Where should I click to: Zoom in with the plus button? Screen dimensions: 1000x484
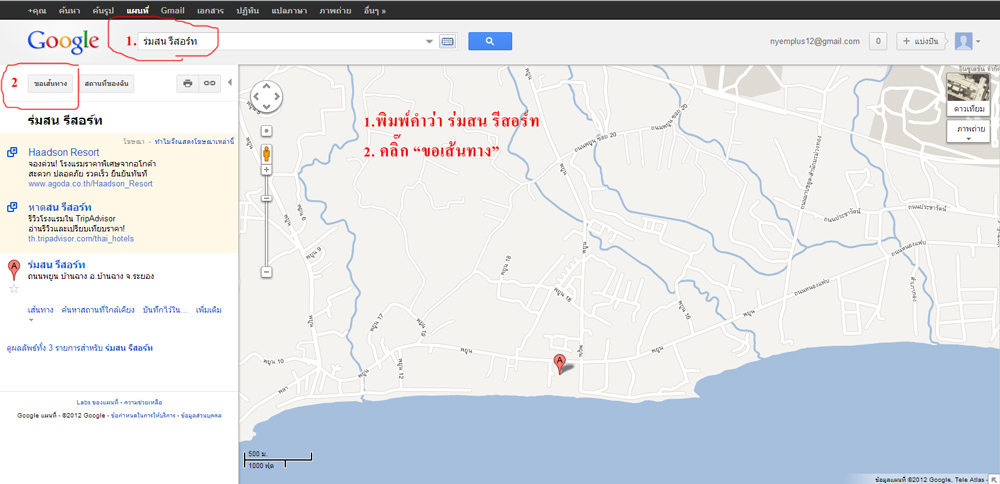tap(267, 170)
